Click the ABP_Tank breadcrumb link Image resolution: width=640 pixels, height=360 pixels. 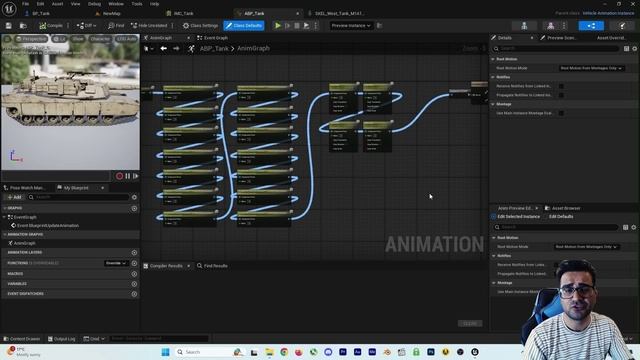coord(214,49)
